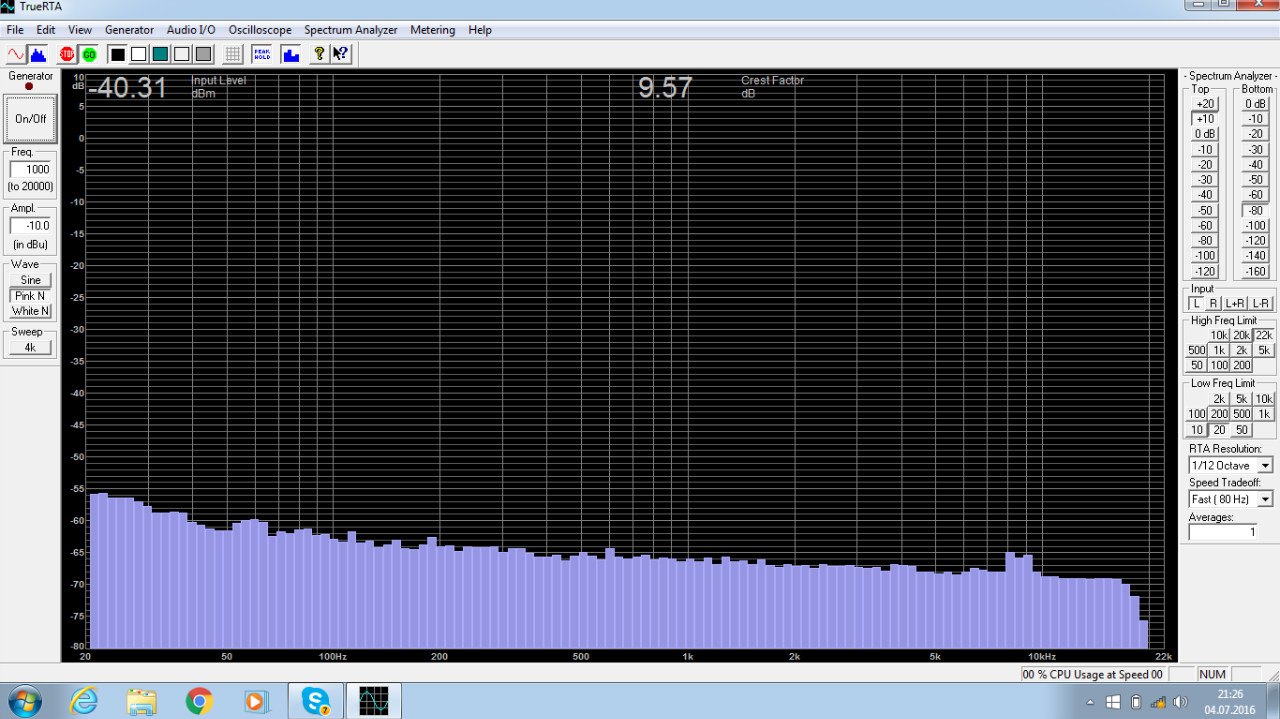
Task: Set Top scale to +20
Action: pyautogui.click(x=1205, y=104)
